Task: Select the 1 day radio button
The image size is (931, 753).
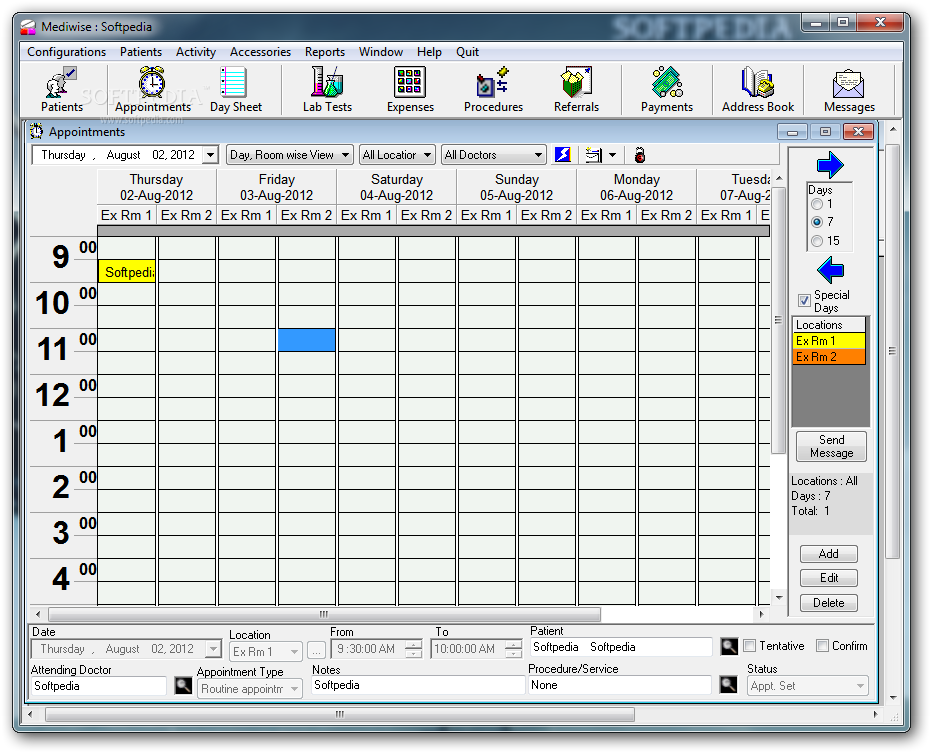Action: point(816,204)
